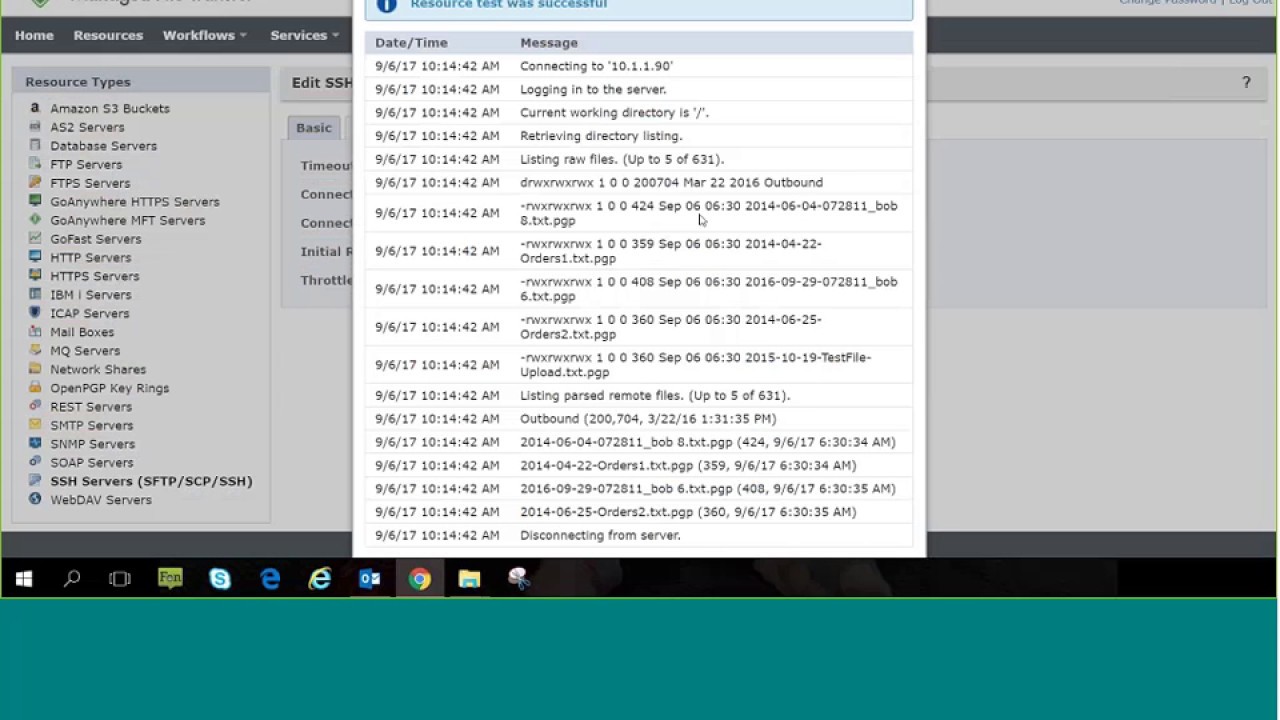Launch Skype from the taskbar
Viewport: 1280px width, 720px height.
(x=220, y=579)
